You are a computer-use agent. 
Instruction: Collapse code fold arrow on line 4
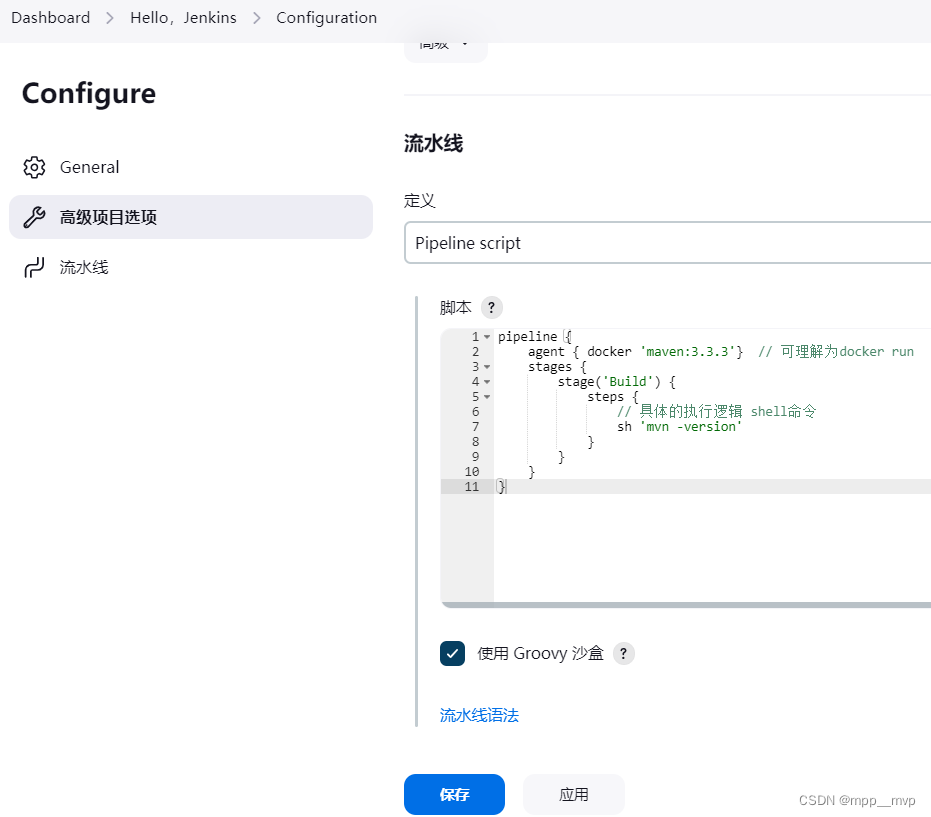pos(487,382)
